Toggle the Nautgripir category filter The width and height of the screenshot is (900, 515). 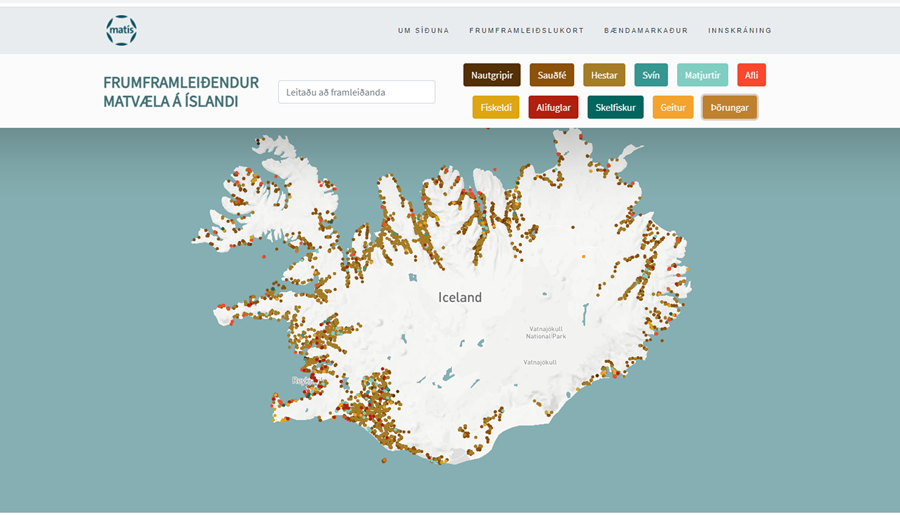[x=492, y=75]
